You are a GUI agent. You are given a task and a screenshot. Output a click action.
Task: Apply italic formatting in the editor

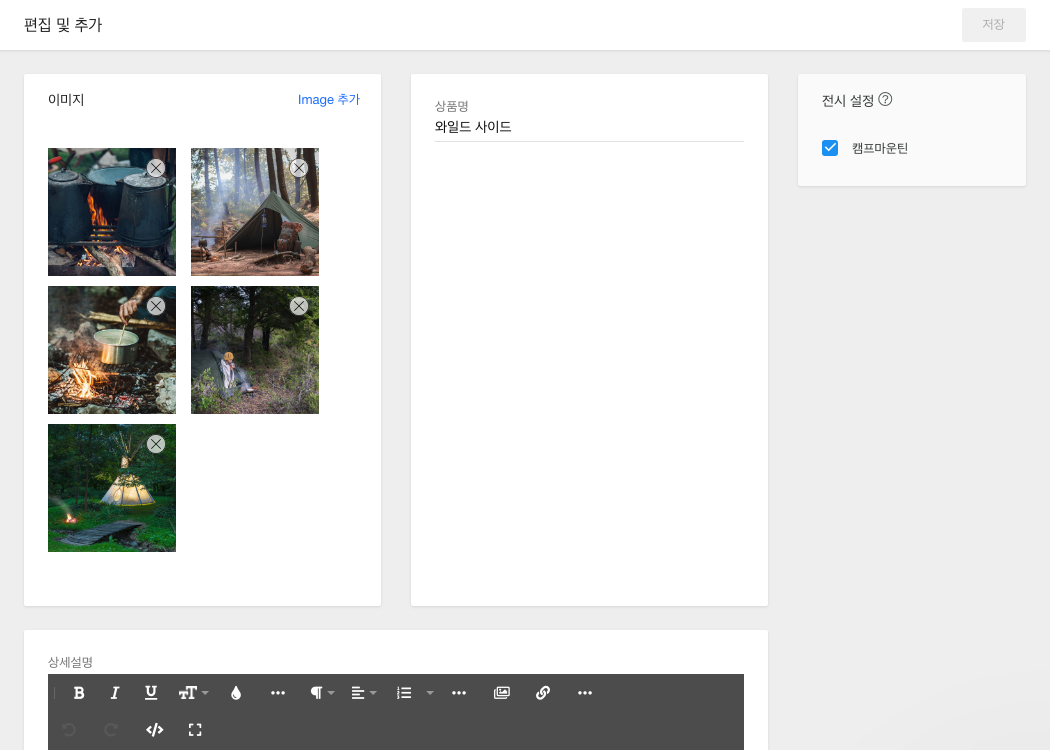point(115,693)
